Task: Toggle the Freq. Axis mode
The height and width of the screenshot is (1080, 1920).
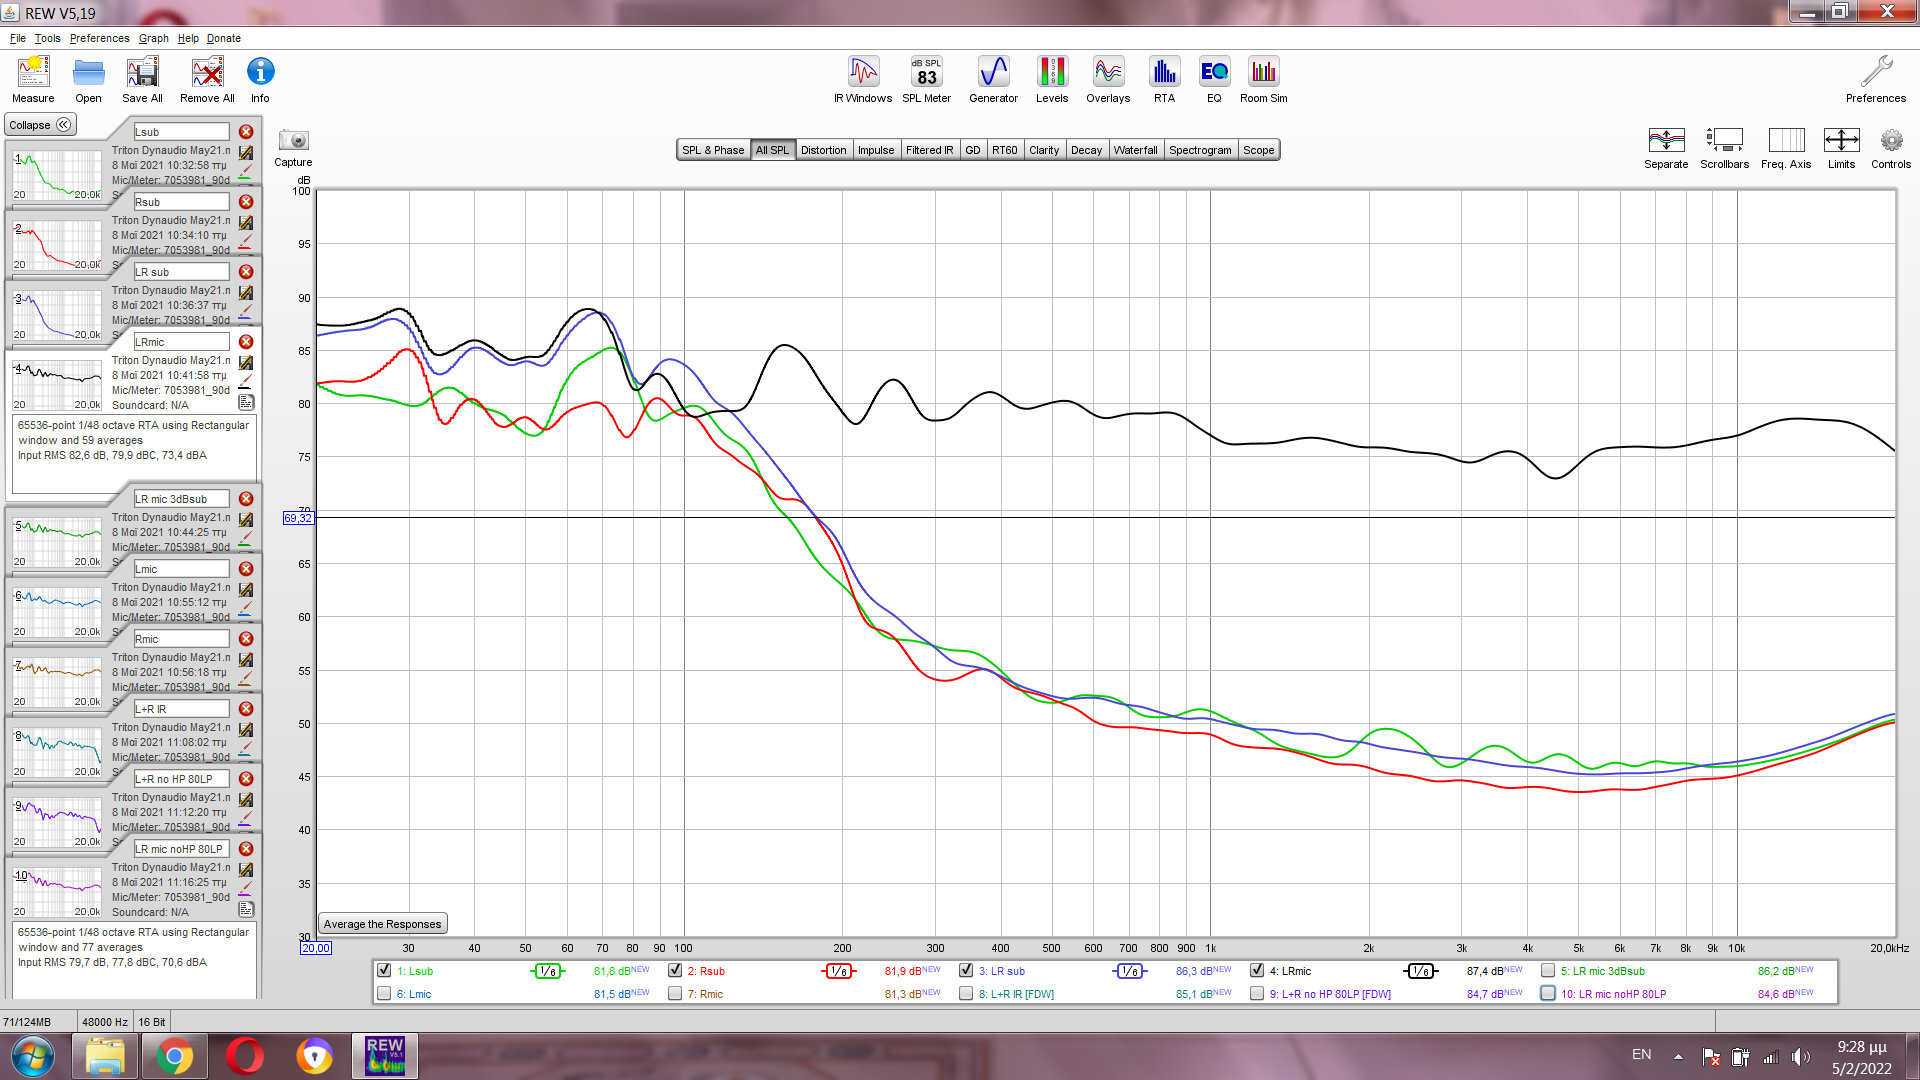Action: click(1785, 148)
